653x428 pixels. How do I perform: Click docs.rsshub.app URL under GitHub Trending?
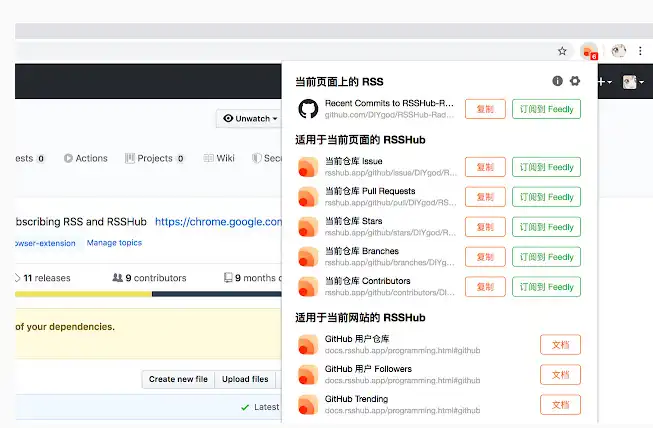[x=402, y=411]
